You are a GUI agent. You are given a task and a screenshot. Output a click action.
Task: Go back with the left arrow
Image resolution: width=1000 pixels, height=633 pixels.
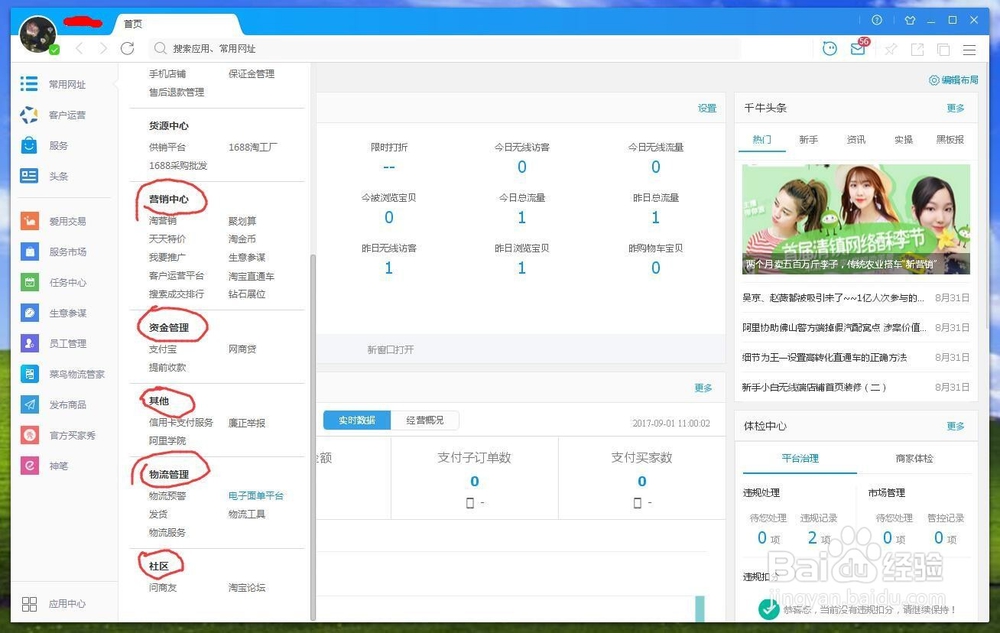pos(80,48)
